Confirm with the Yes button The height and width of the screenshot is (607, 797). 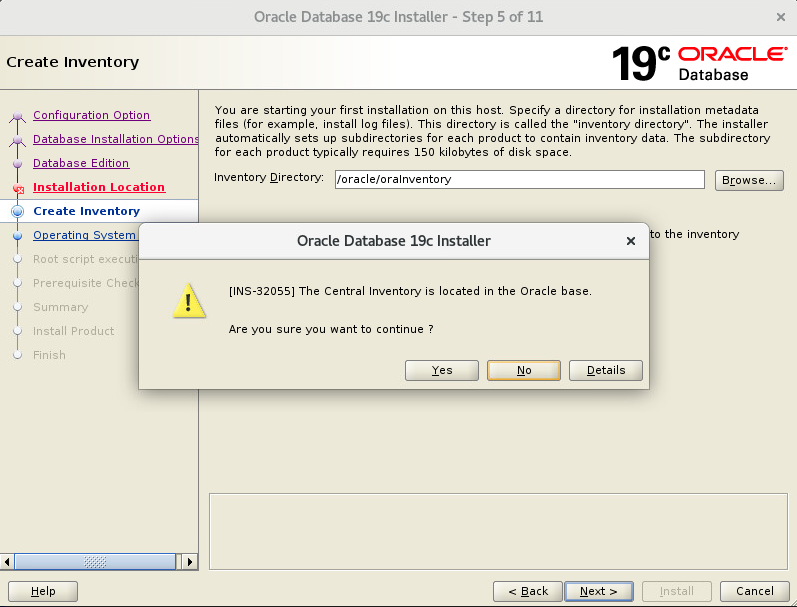pos(441,370)
